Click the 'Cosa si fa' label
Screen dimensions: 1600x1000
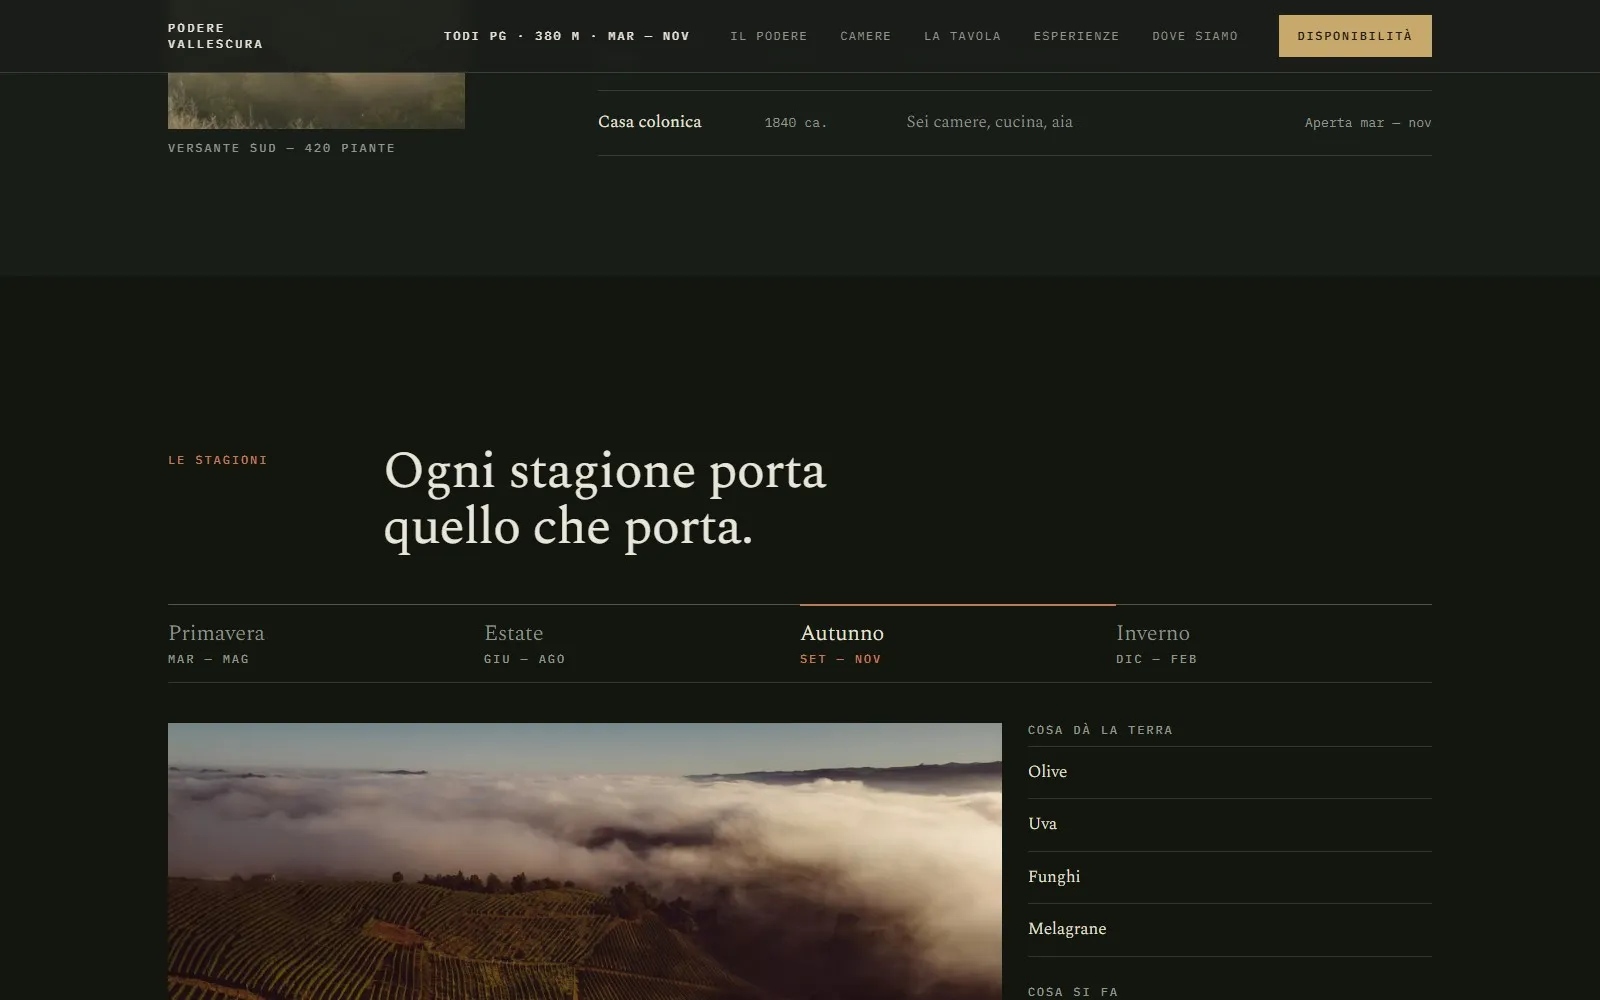click(1073, 992)
